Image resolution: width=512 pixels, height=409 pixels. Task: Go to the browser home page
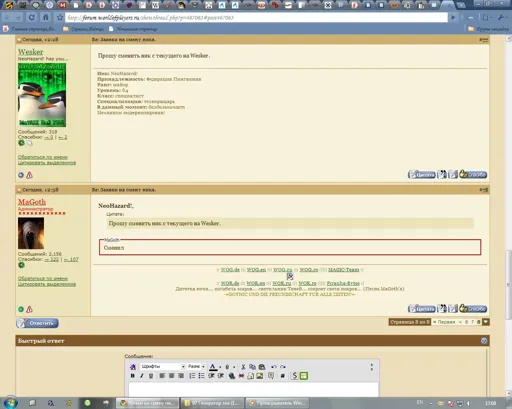(x=46, y=17)
